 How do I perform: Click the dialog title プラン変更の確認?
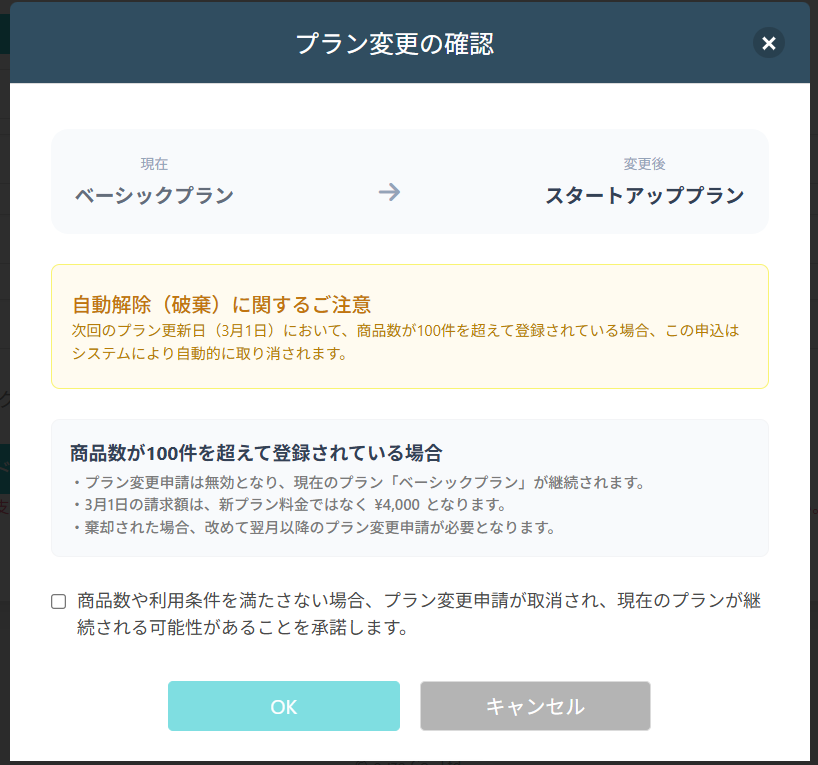394,44
